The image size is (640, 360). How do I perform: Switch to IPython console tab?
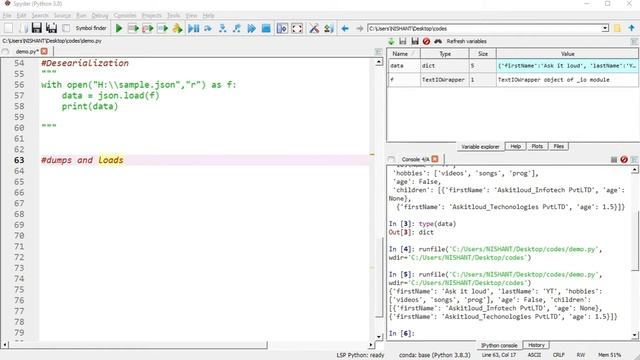point(499,345)
